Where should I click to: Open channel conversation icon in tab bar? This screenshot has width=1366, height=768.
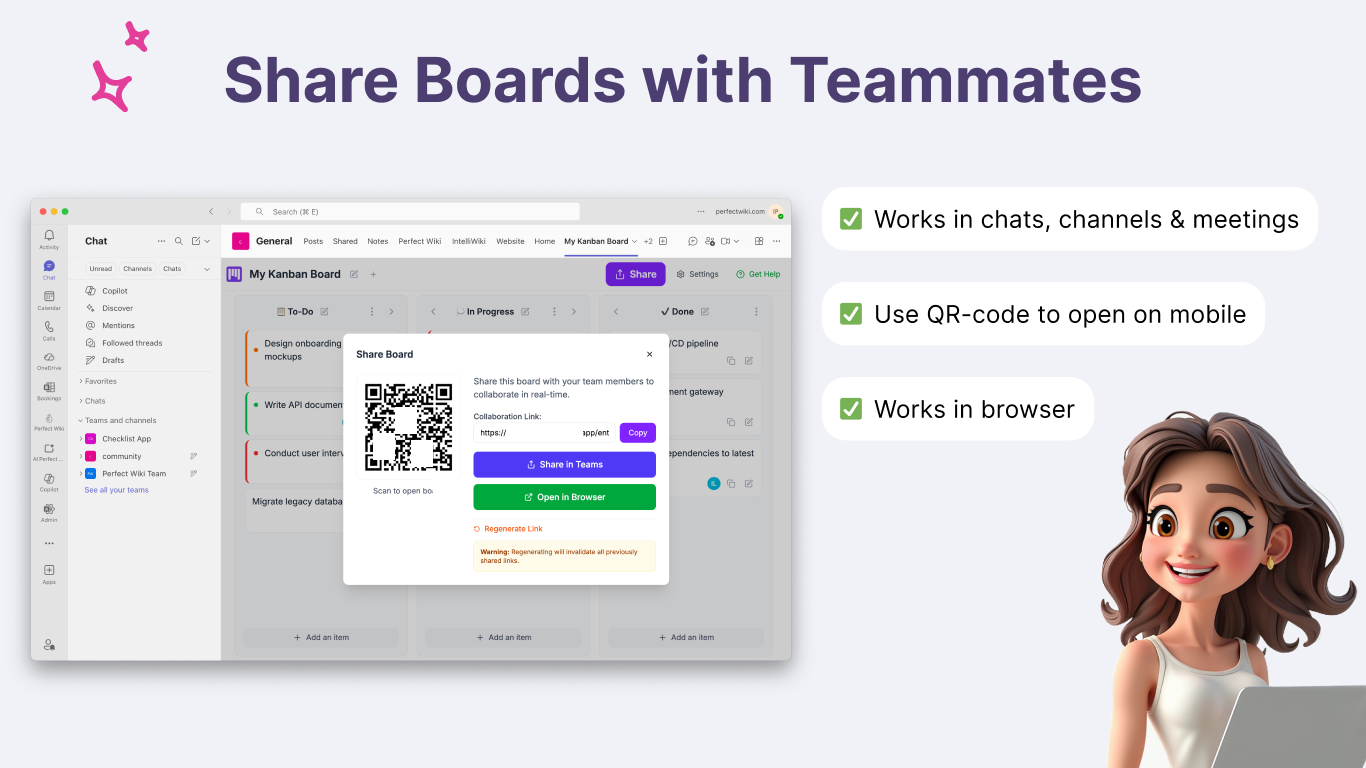click(692, 241)
